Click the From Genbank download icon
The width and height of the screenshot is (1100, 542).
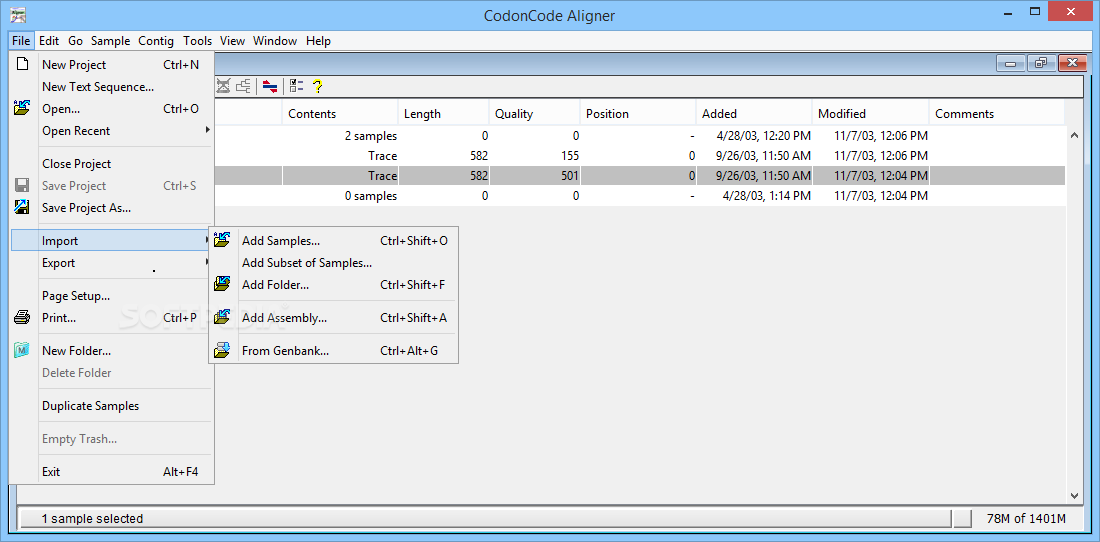pos(222,351)
